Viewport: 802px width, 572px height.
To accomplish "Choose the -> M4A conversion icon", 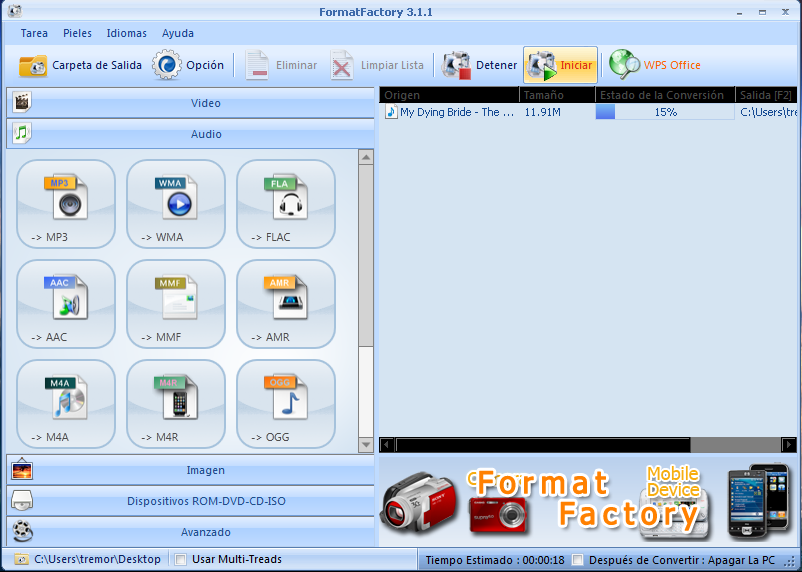I will [x=66, y=404].
